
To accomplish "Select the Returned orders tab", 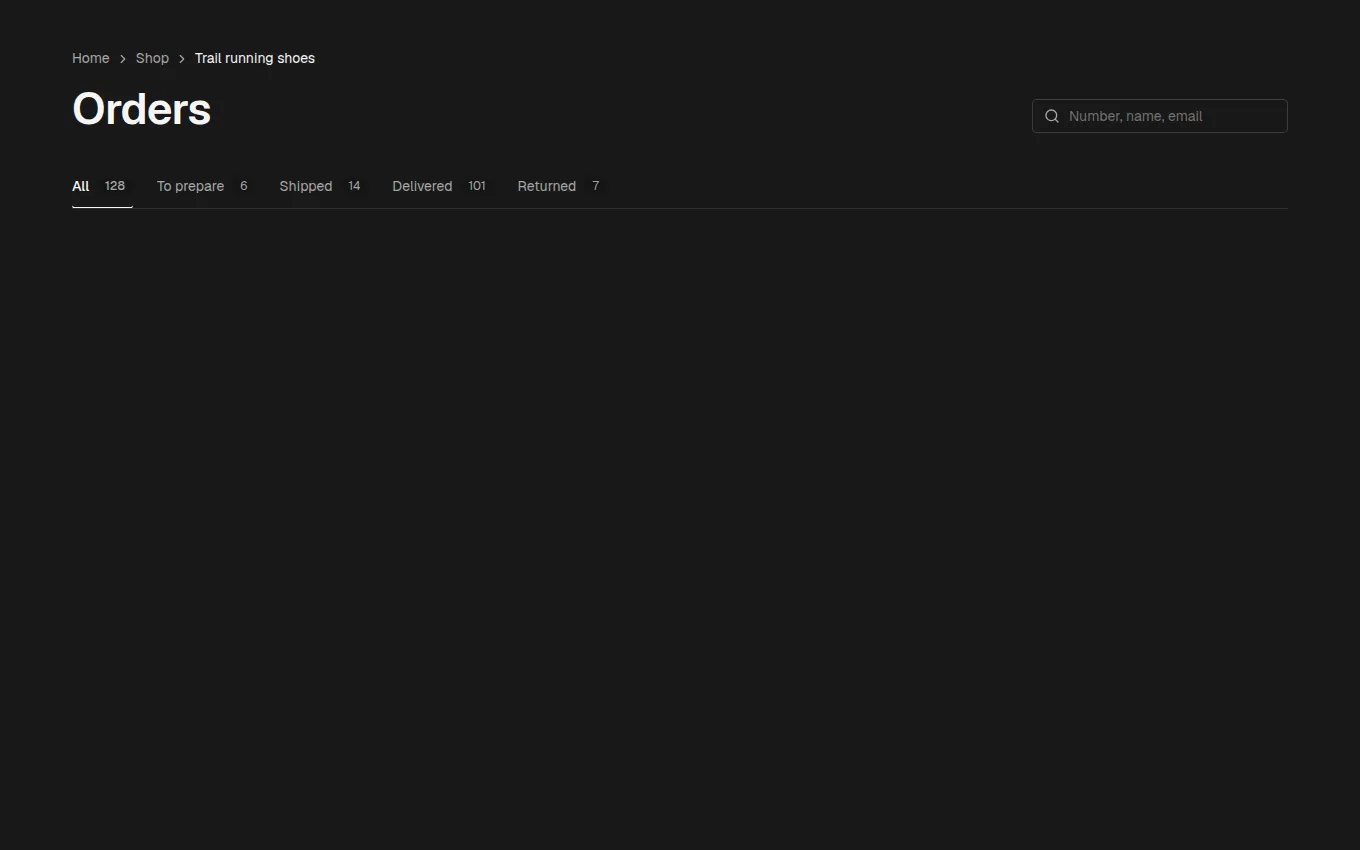I will pos(562,186).
